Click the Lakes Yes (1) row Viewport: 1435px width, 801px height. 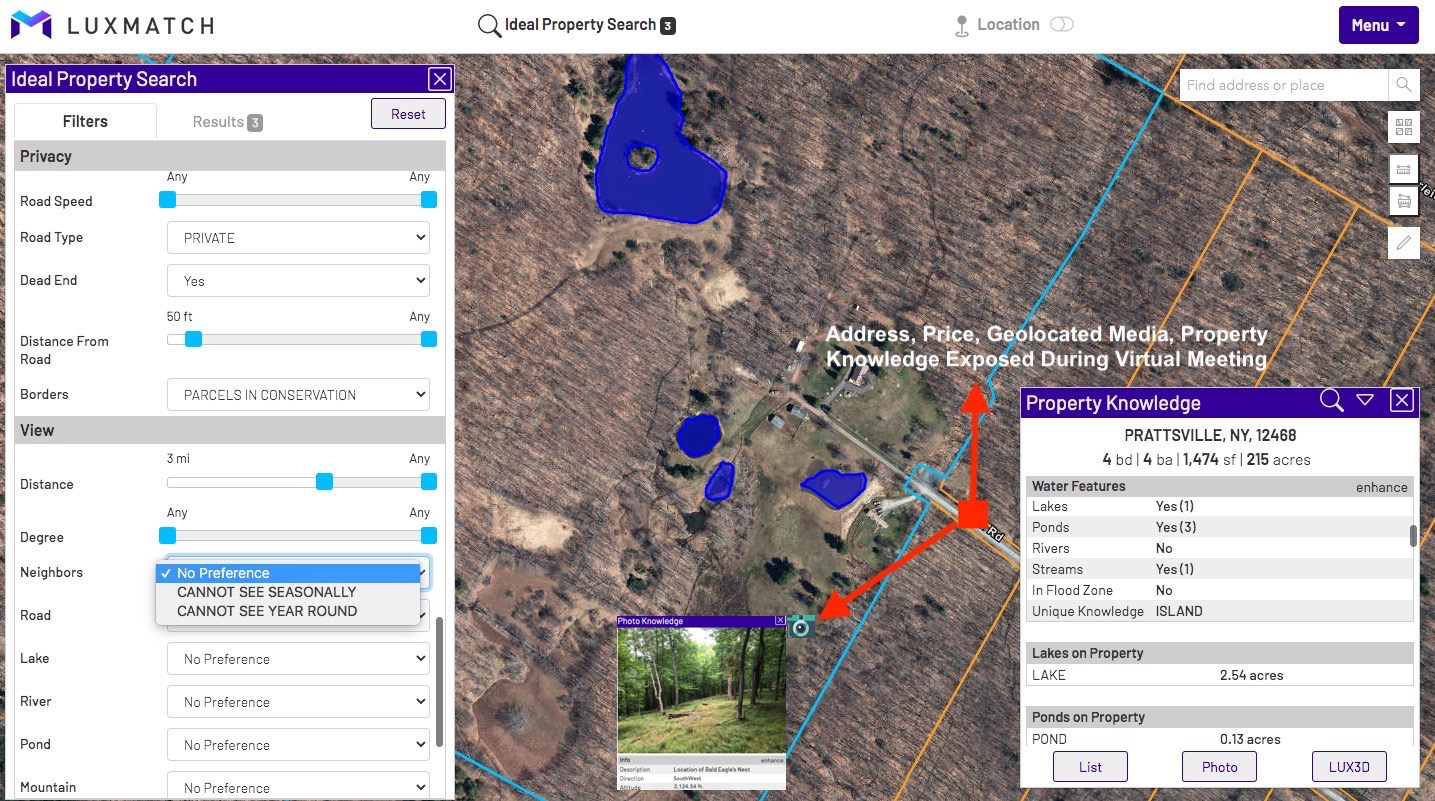[1219, 507]
